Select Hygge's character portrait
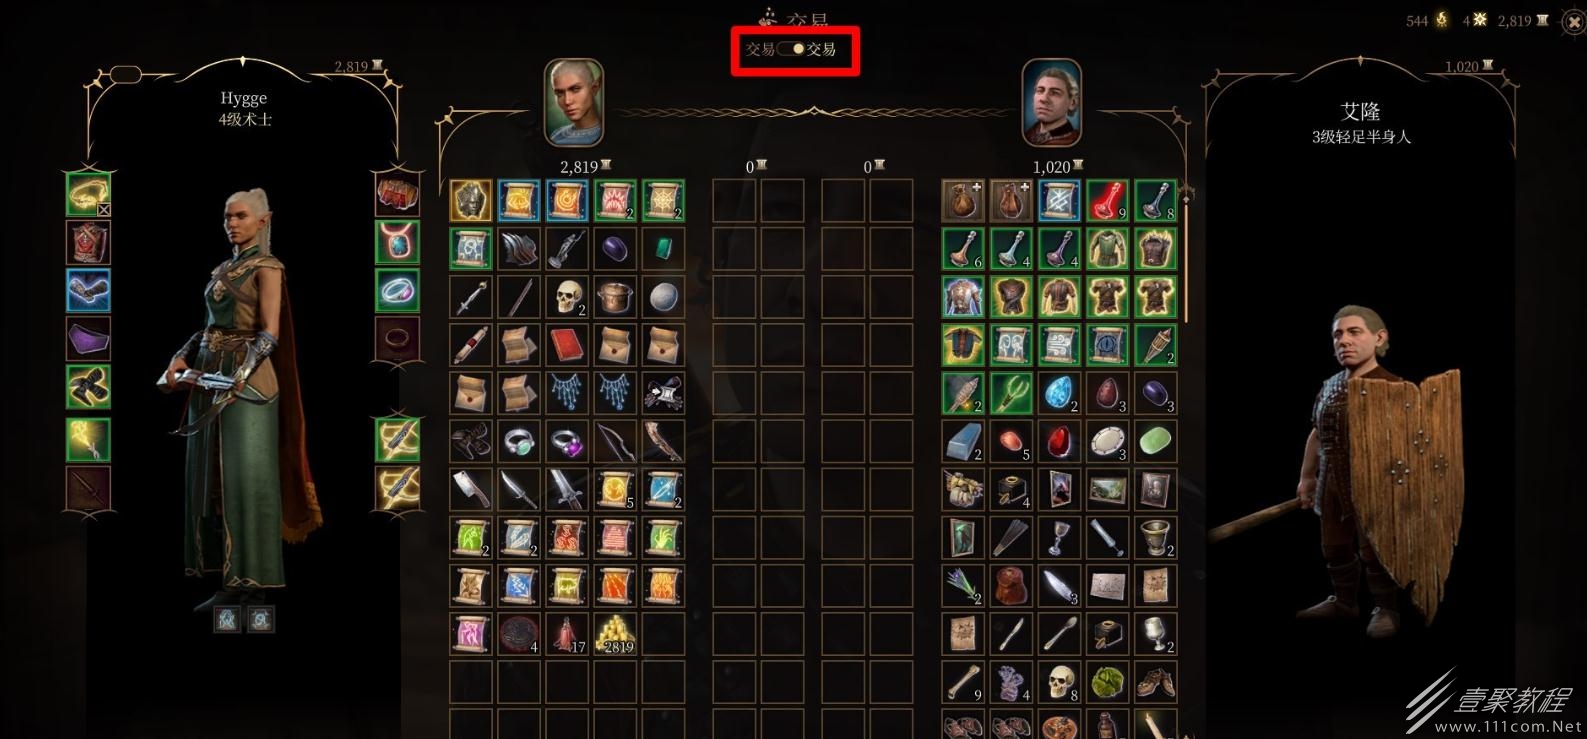This screenshot has width=1587, height=739. (574, 102)
